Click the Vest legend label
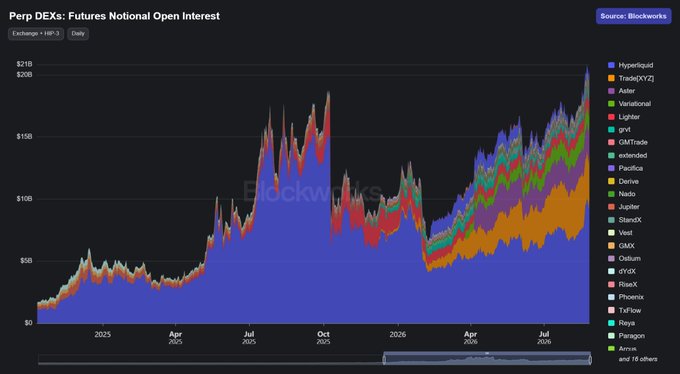 coord(625,233)
